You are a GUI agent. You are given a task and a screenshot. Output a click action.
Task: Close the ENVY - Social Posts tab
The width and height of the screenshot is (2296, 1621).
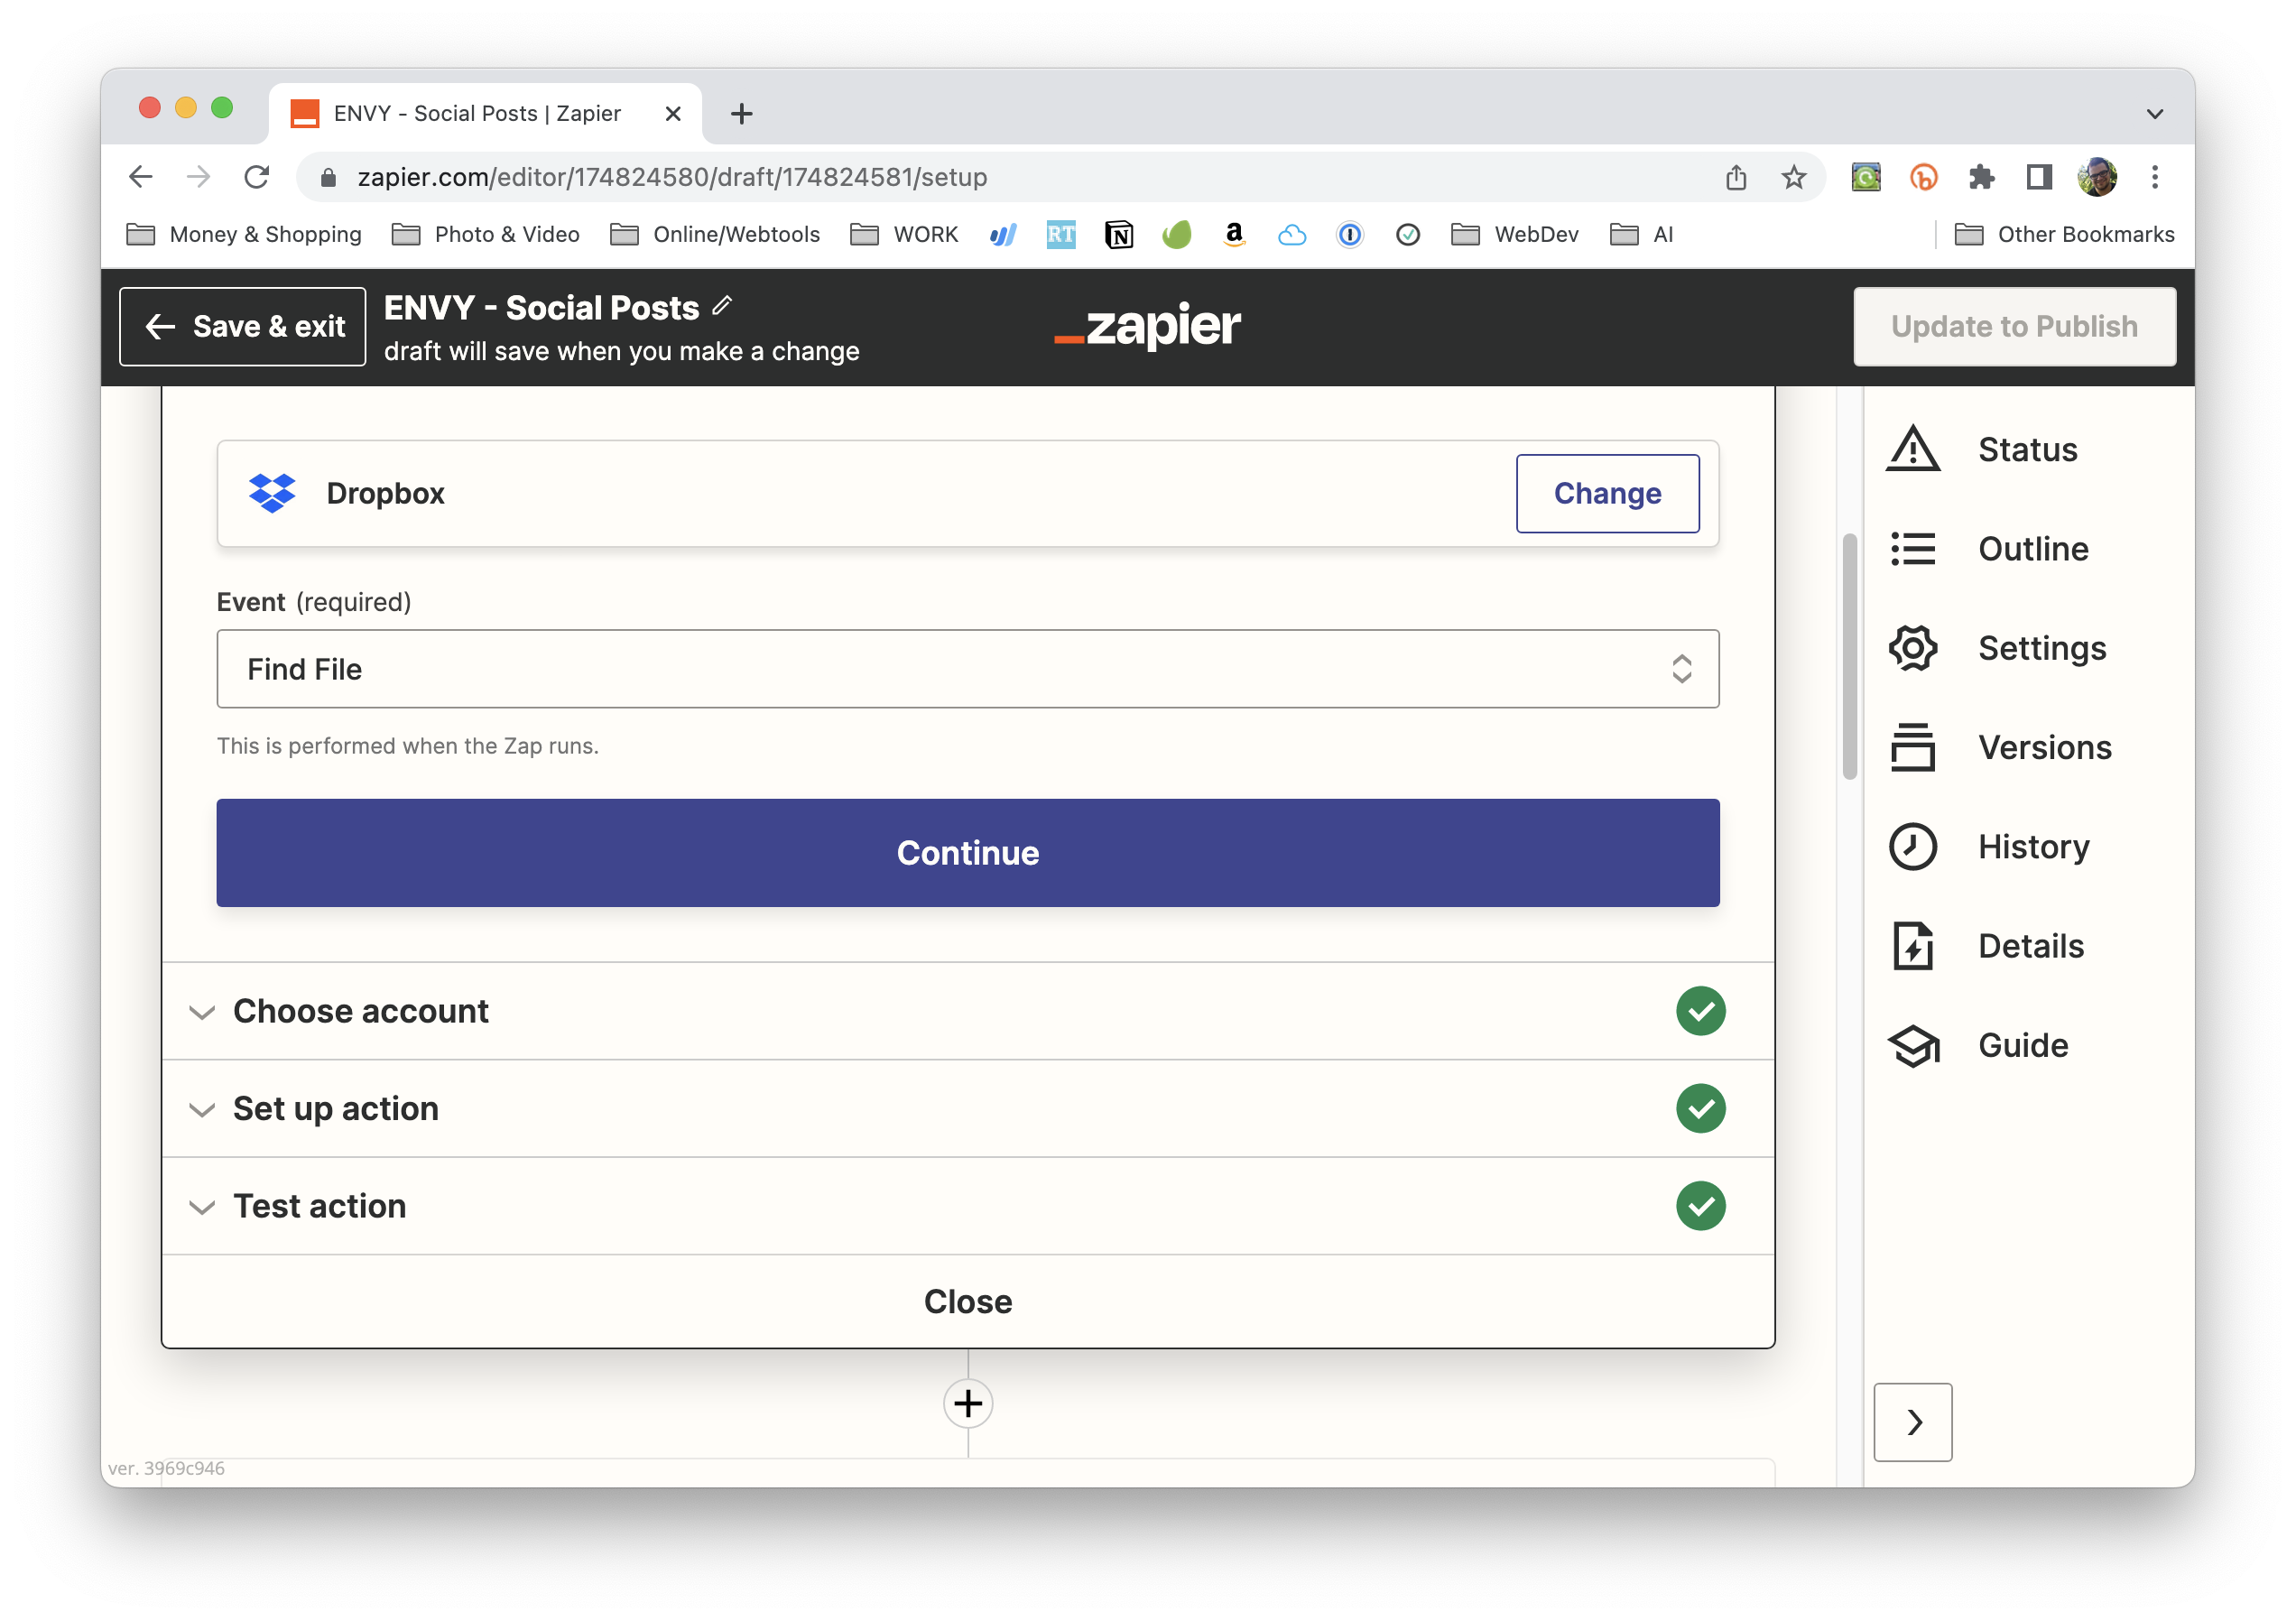pyautogui.click(x=673, y=114)
